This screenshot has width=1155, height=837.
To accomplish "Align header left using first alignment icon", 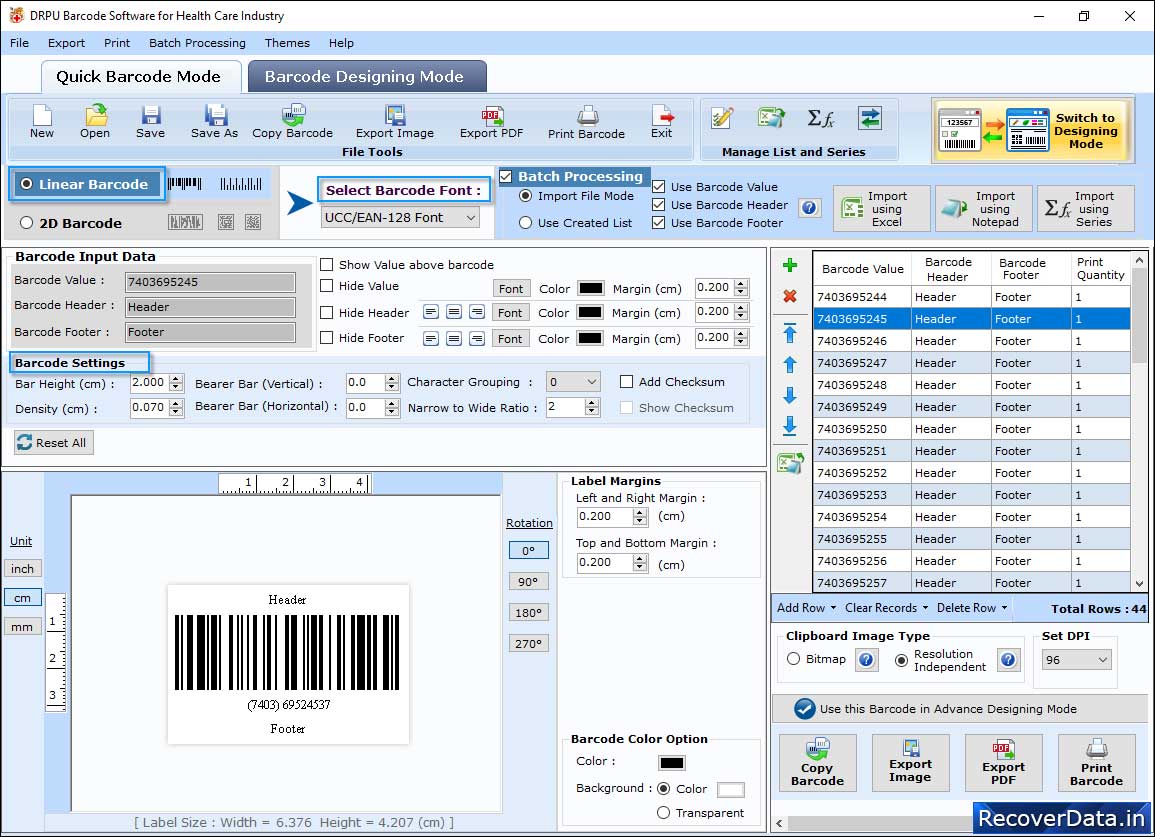I will click(431, 312).
